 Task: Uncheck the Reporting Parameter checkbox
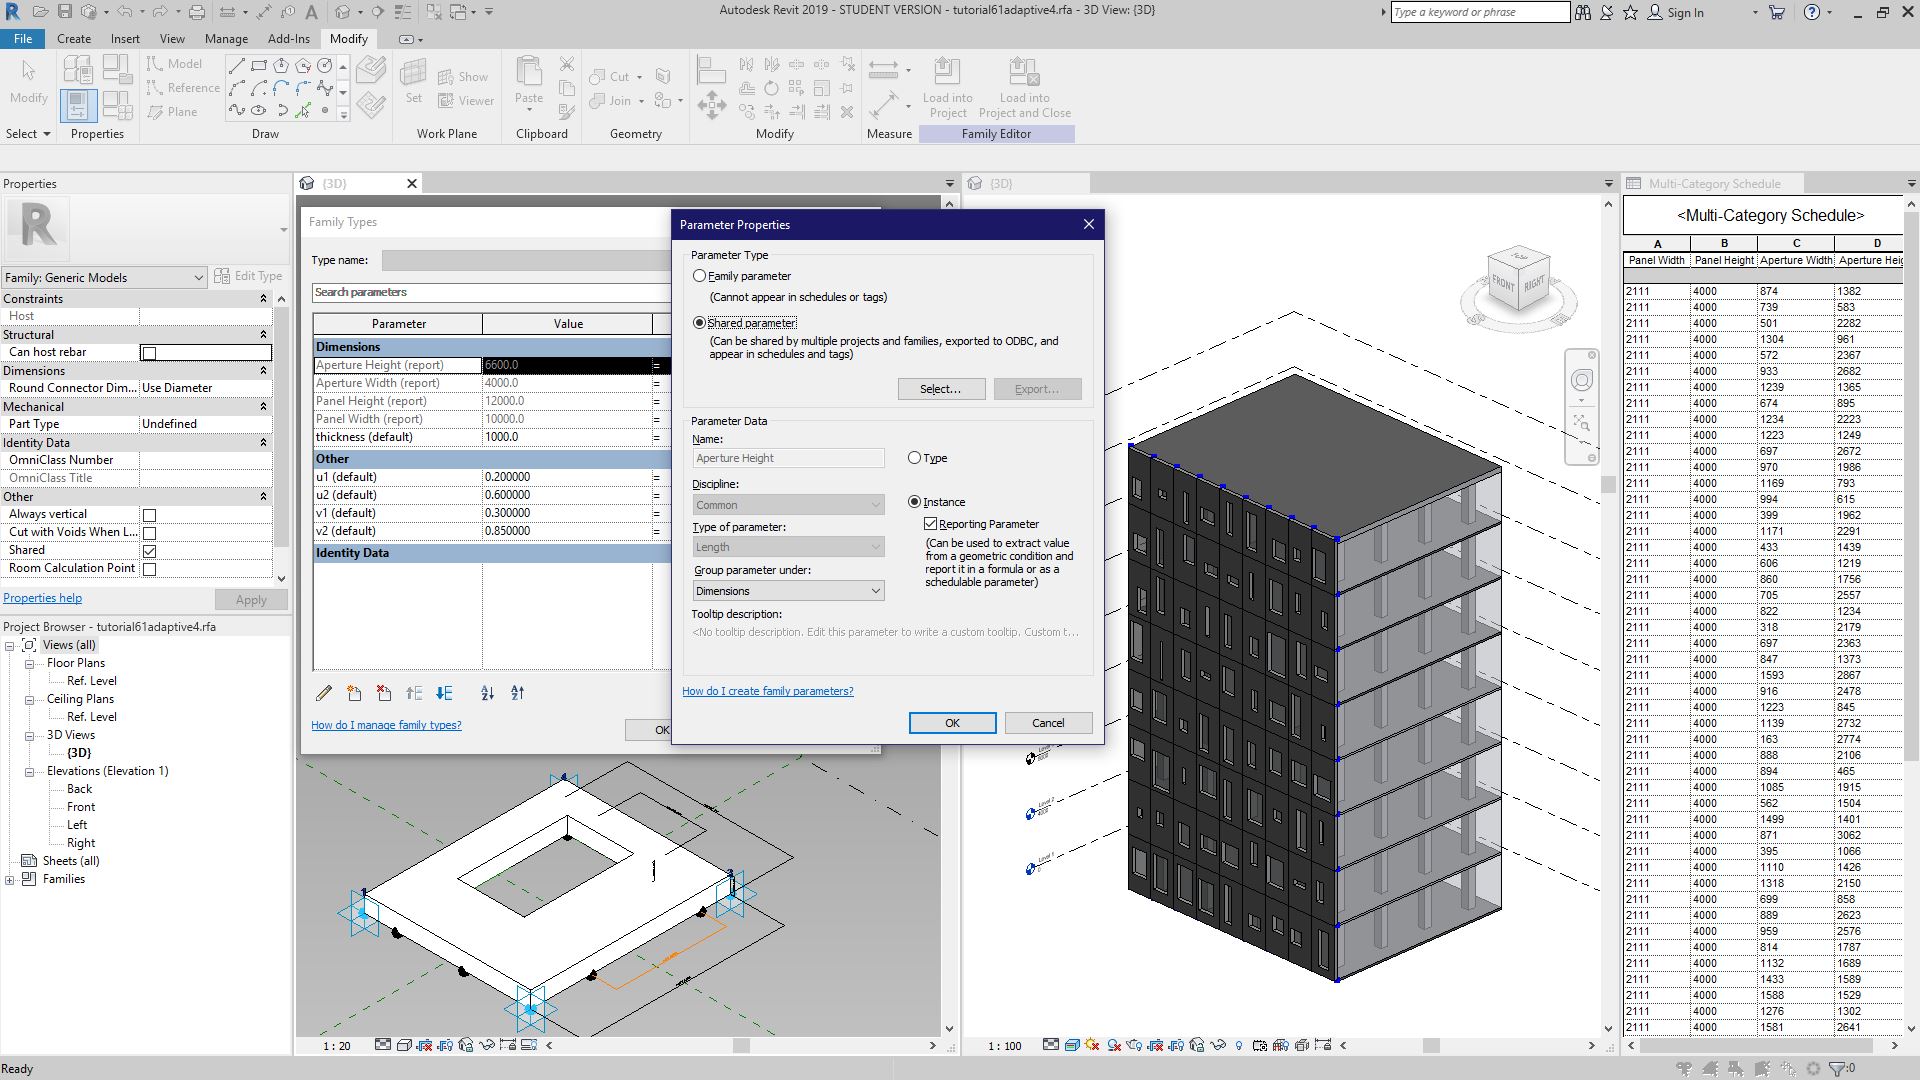pyautogui.click(x=931, y=524)
